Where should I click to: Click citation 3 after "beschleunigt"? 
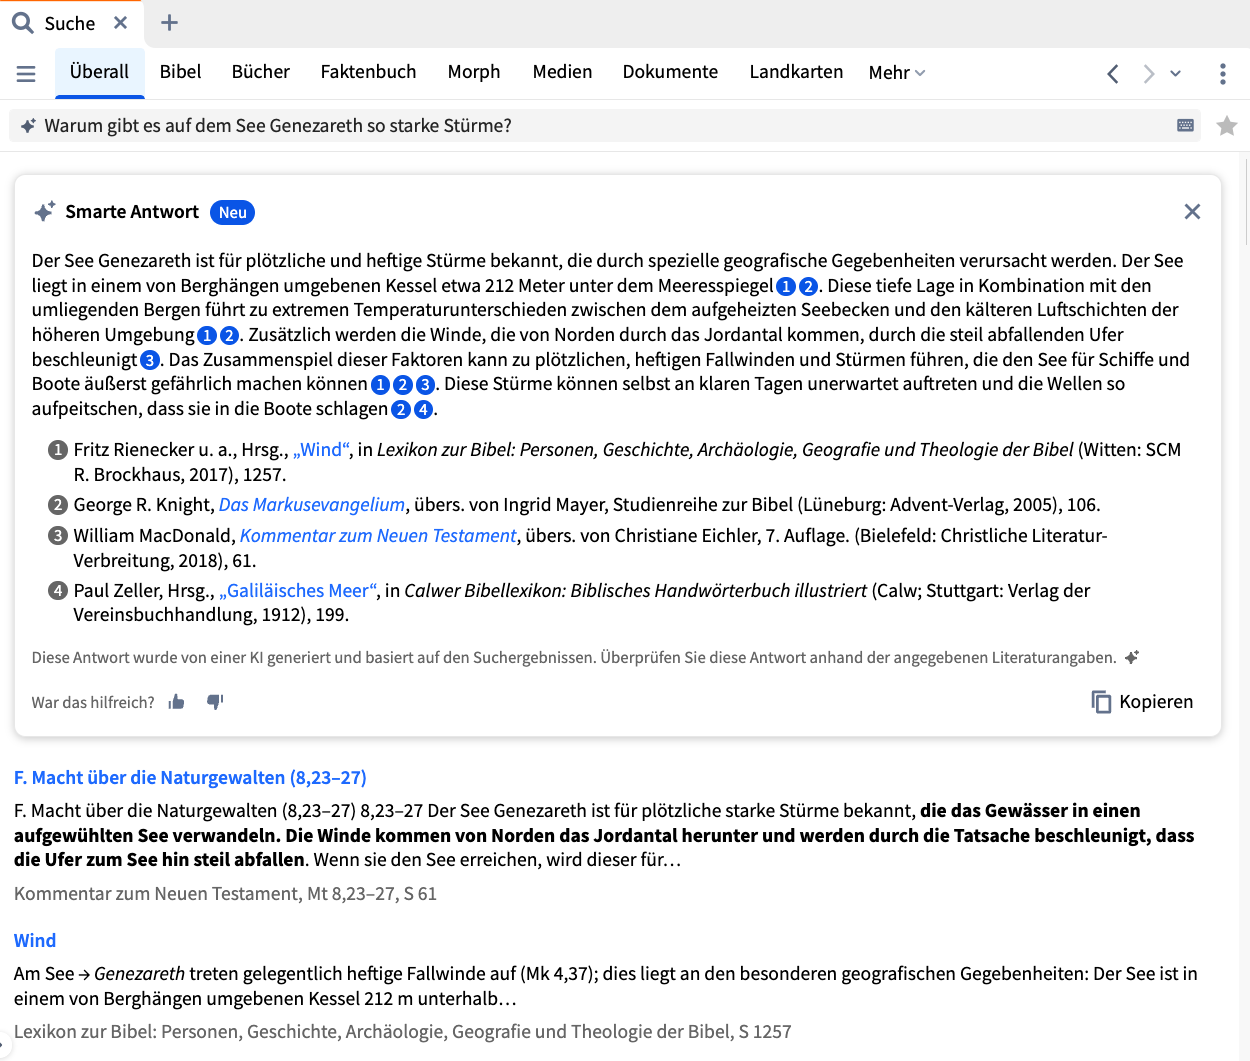click(150, 360)
